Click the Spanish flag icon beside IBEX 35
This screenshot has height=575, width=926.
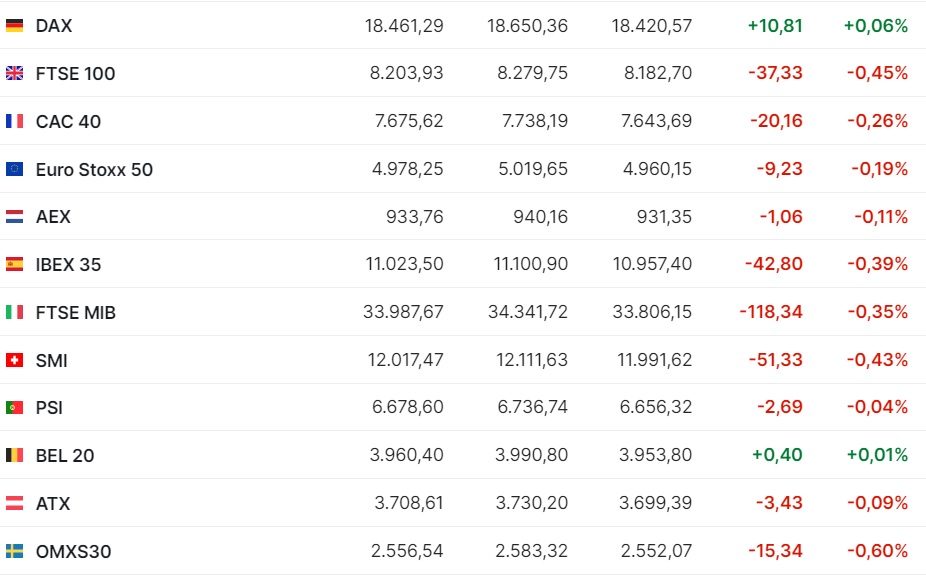coord(14,264)
